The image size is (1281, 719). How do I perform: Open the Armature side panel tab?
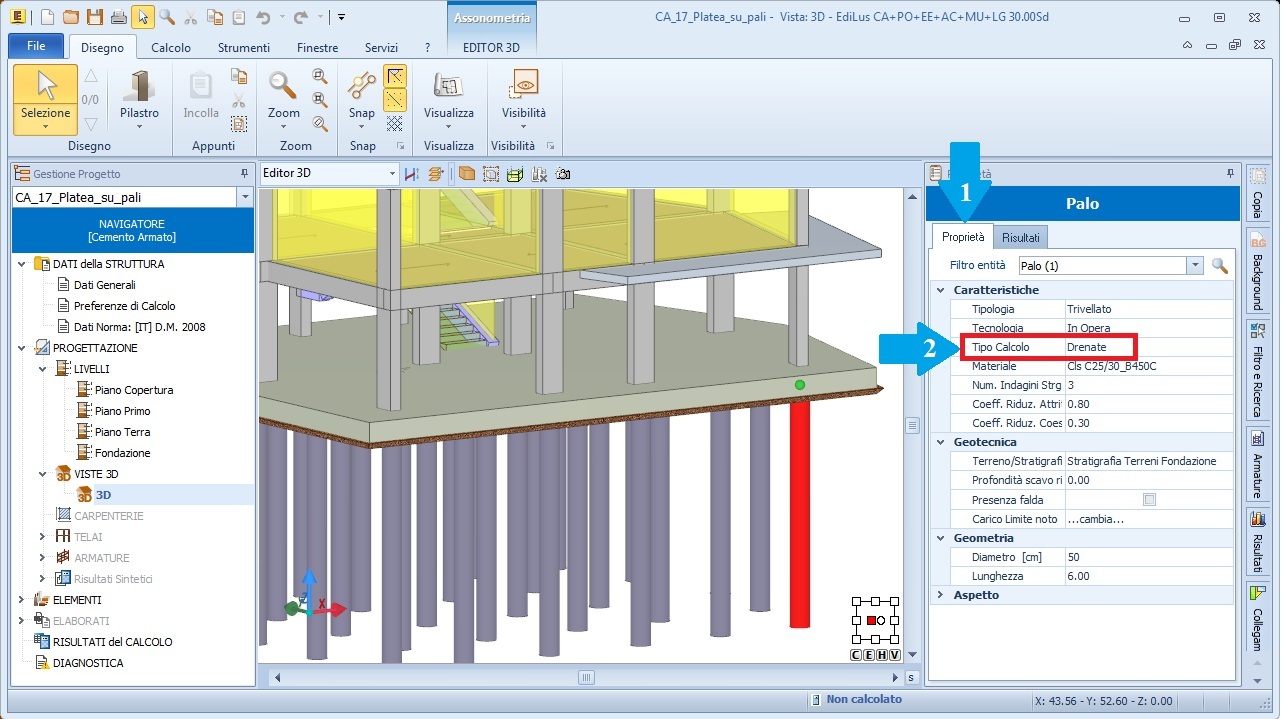[x=1258, y=466]
